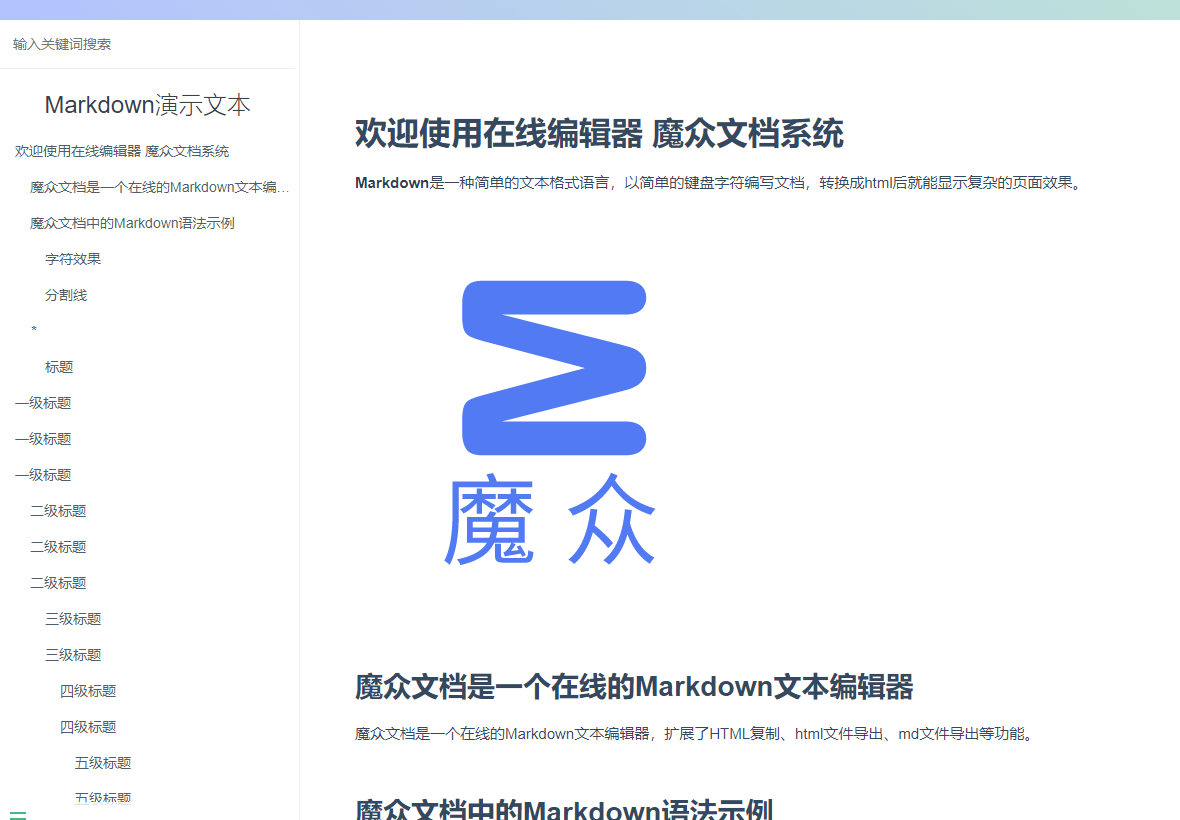The image size is (1180, 820).
Task: Open the first 二级标题 sidebar entry
Action: point(58,512)
